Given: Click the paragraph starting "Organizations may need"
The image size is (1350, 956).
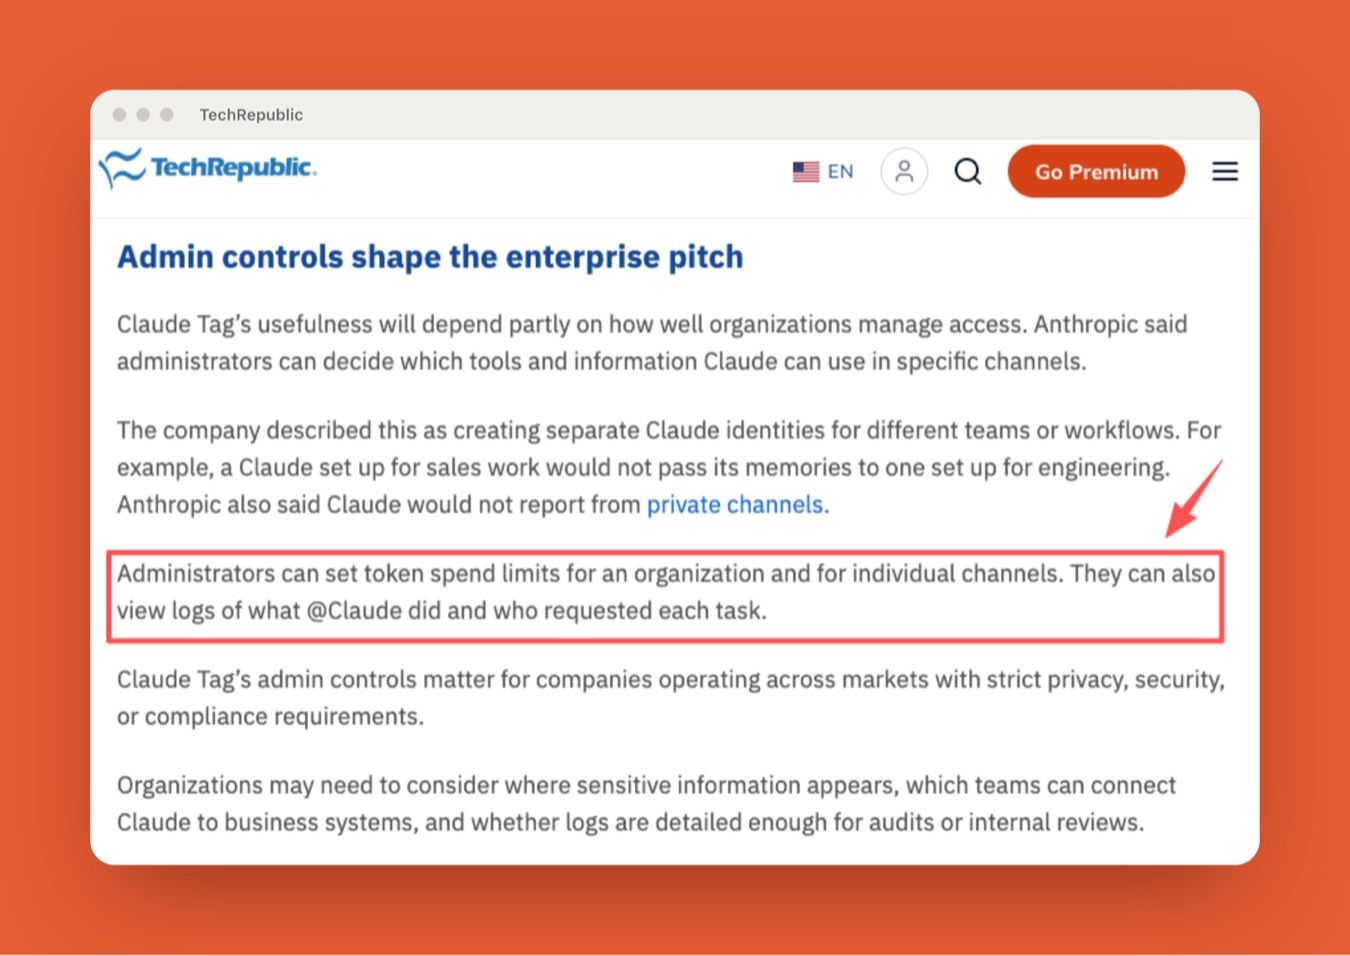Looking at the screenshot, I should 646,804.
